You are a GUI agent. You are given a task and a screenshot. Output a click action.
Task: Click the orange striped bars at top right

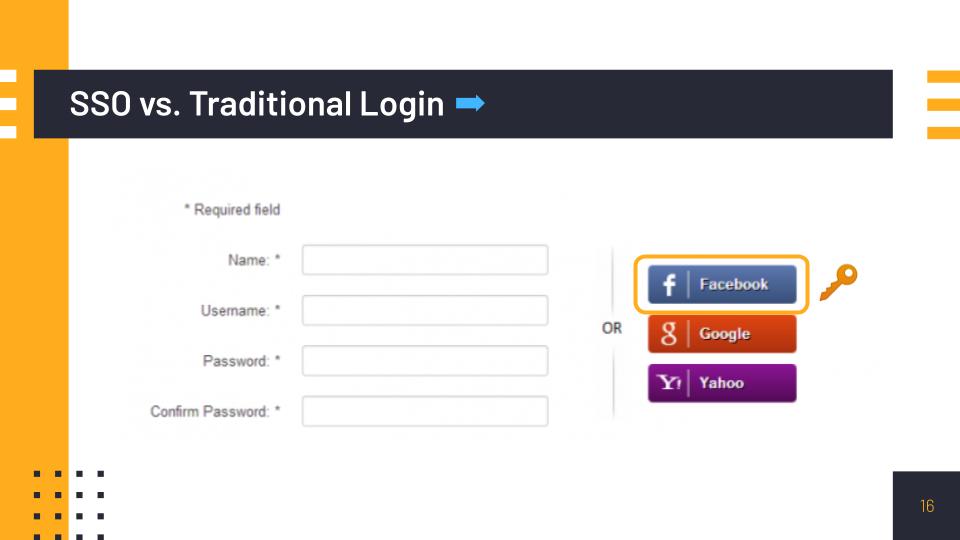coord(942,104)
